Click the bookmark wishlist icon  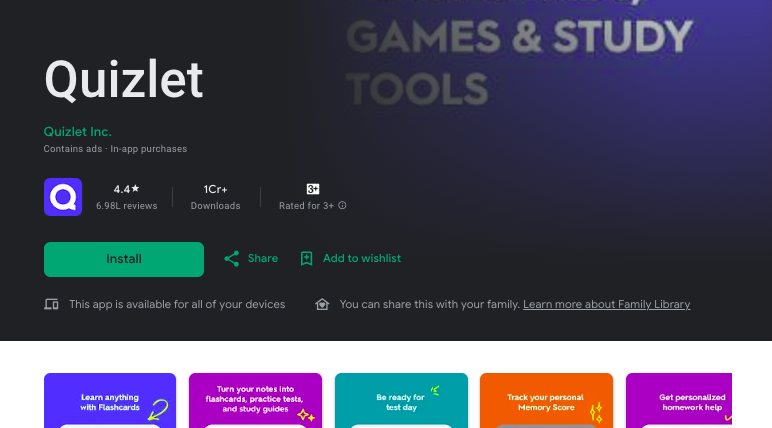[306, 259]
